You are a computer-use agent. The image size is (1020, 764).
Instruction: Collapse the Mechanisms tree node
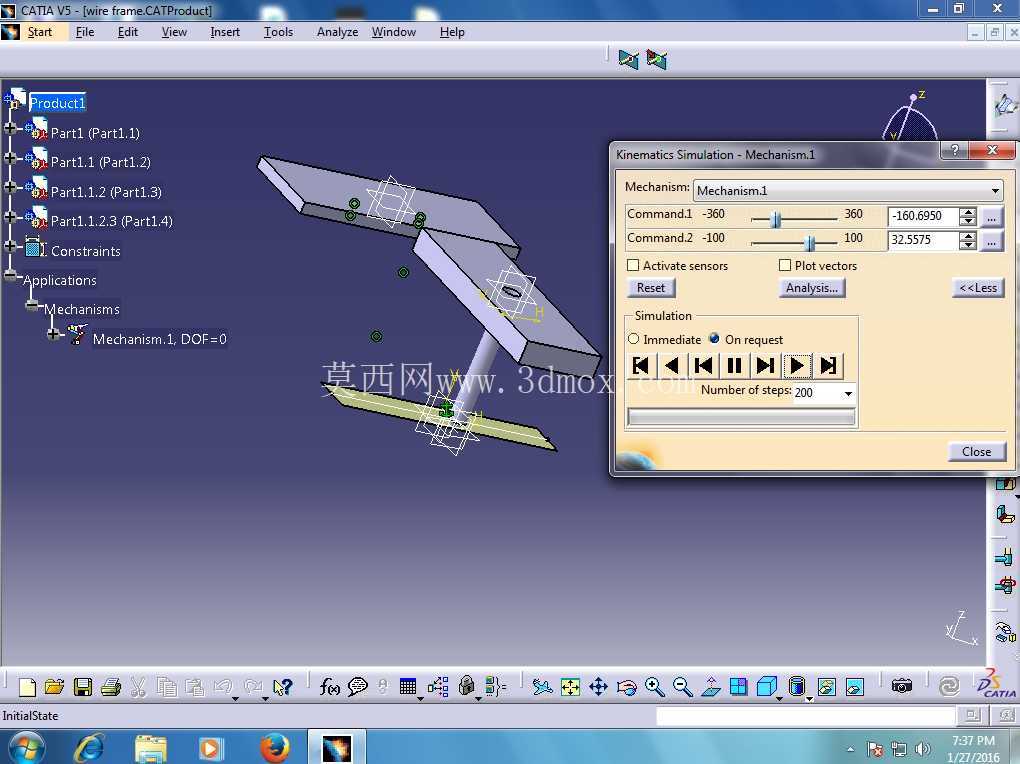click(x=31, y=305)
